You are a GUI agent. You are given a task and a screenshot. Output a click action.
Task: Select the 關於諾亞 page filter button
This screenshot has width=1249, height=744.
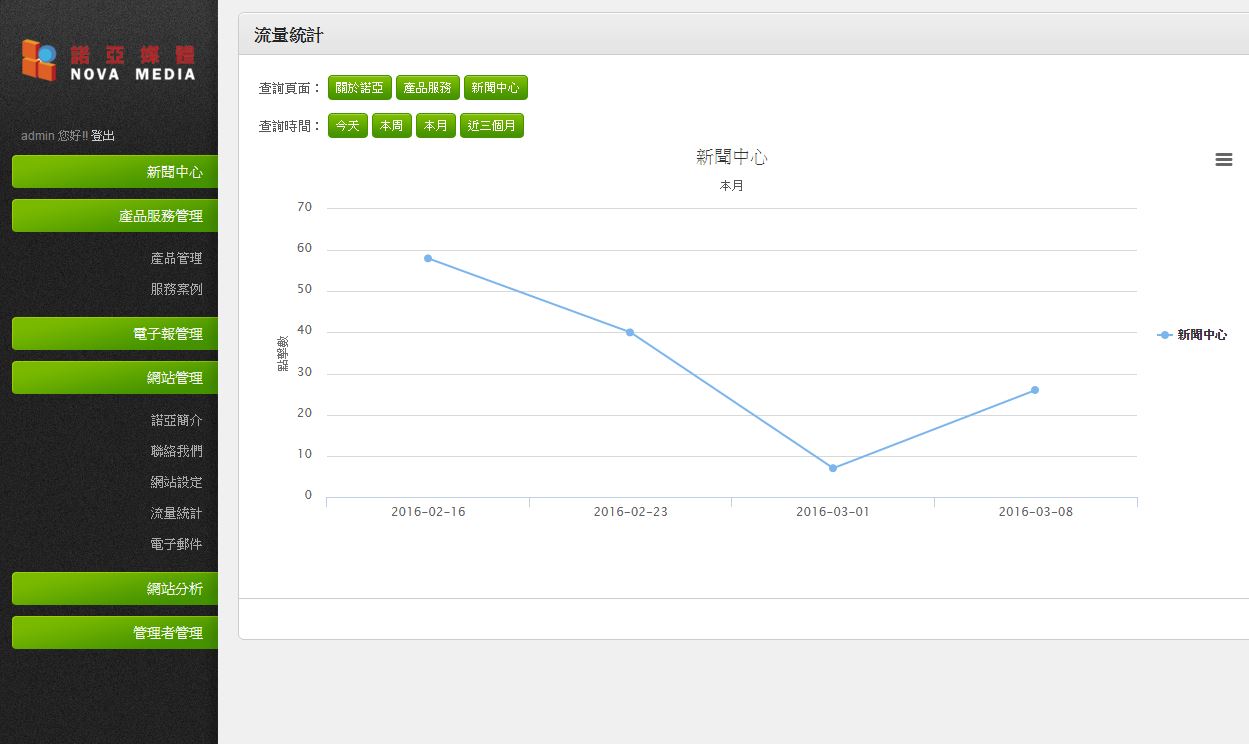(359, 88)
